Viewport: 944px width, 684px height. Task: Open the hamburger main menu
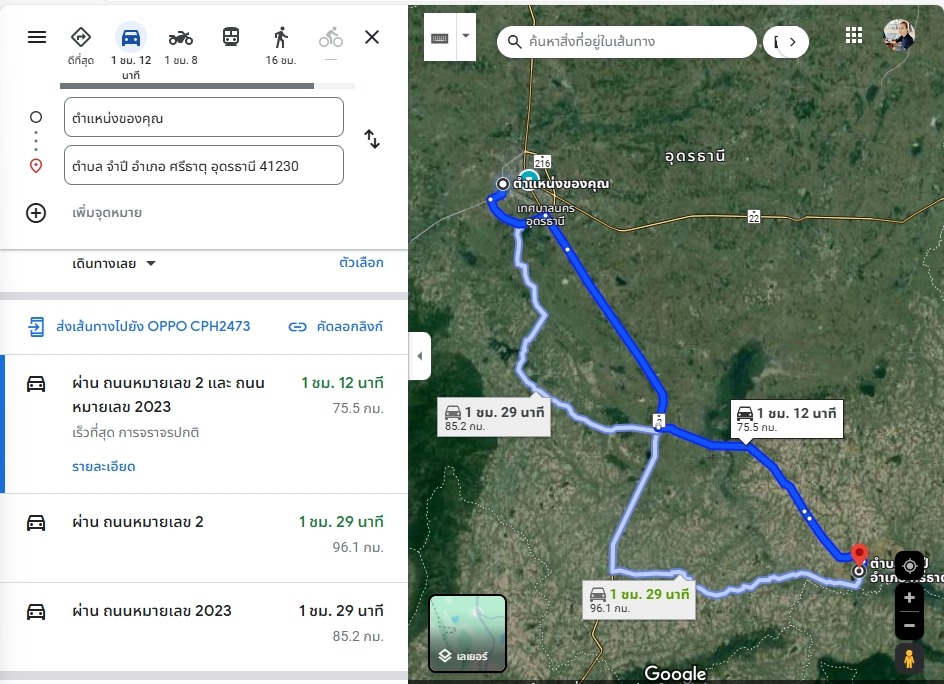pyautogui.click(x=37, y=38)
